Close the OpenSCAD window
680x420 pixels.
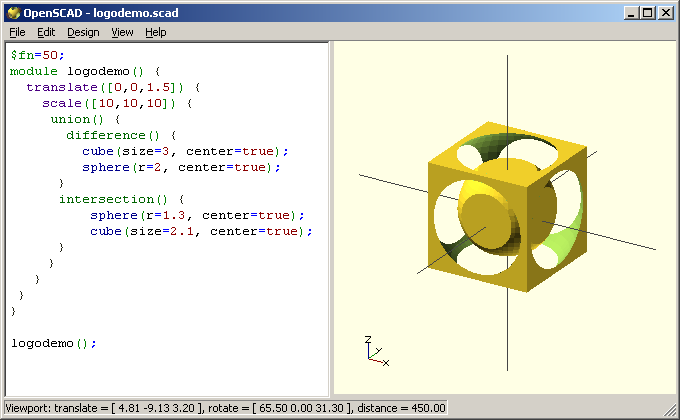(665, 13)
